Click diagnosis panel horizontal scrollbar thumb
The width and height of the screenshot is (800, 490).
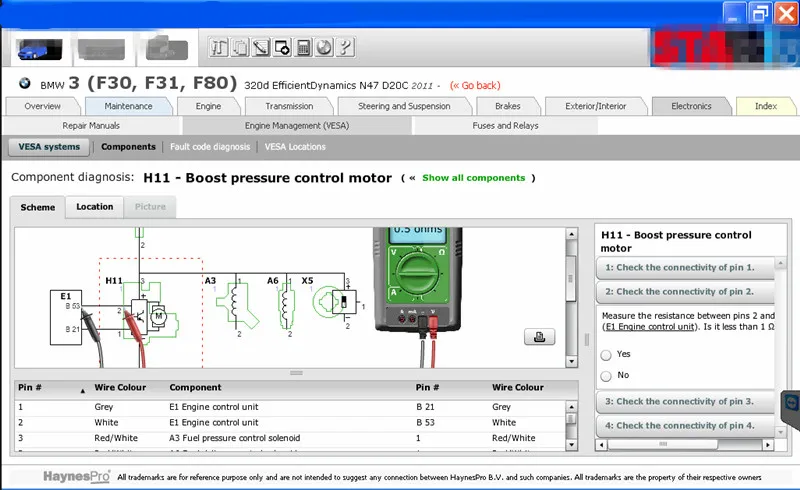[663, 445]
